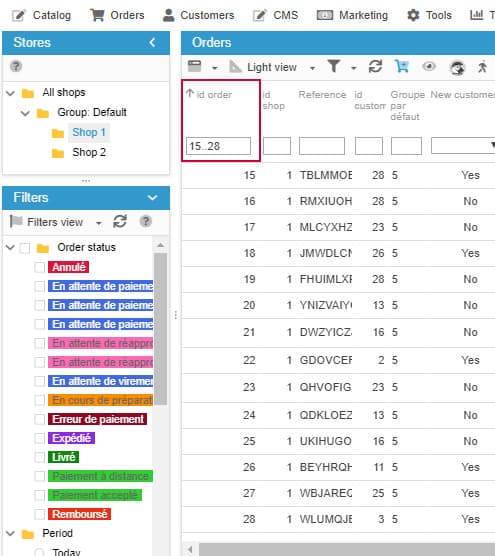Image resolution: width=495 pixels, height=556 pixels.
Task: Open the Catalog menu
Action: pos(41,15)
